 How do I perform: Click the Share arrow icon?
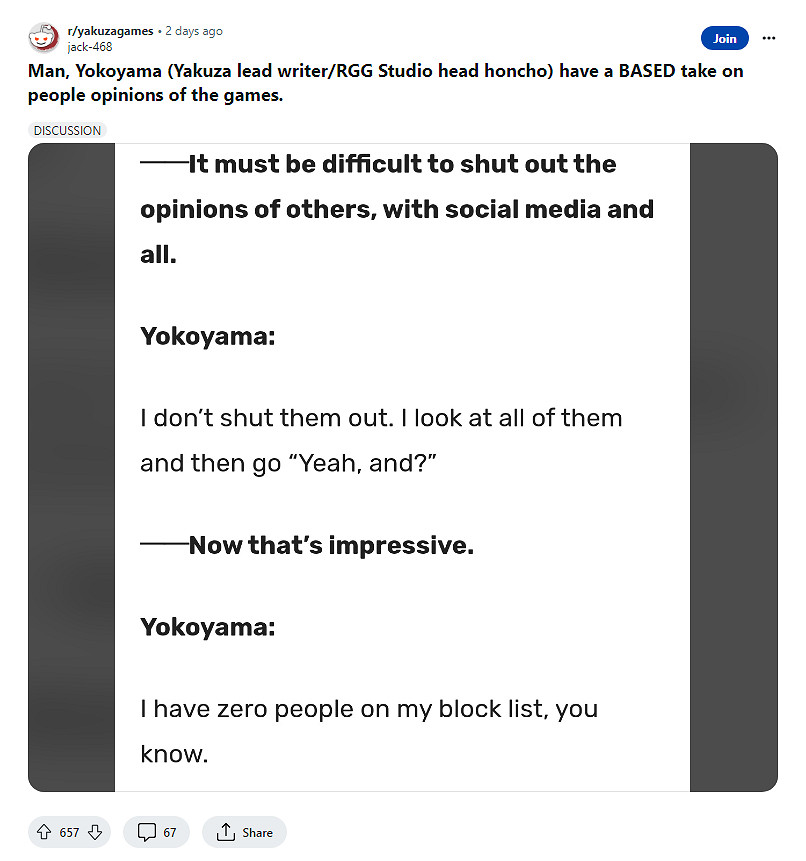coord(226,832)
